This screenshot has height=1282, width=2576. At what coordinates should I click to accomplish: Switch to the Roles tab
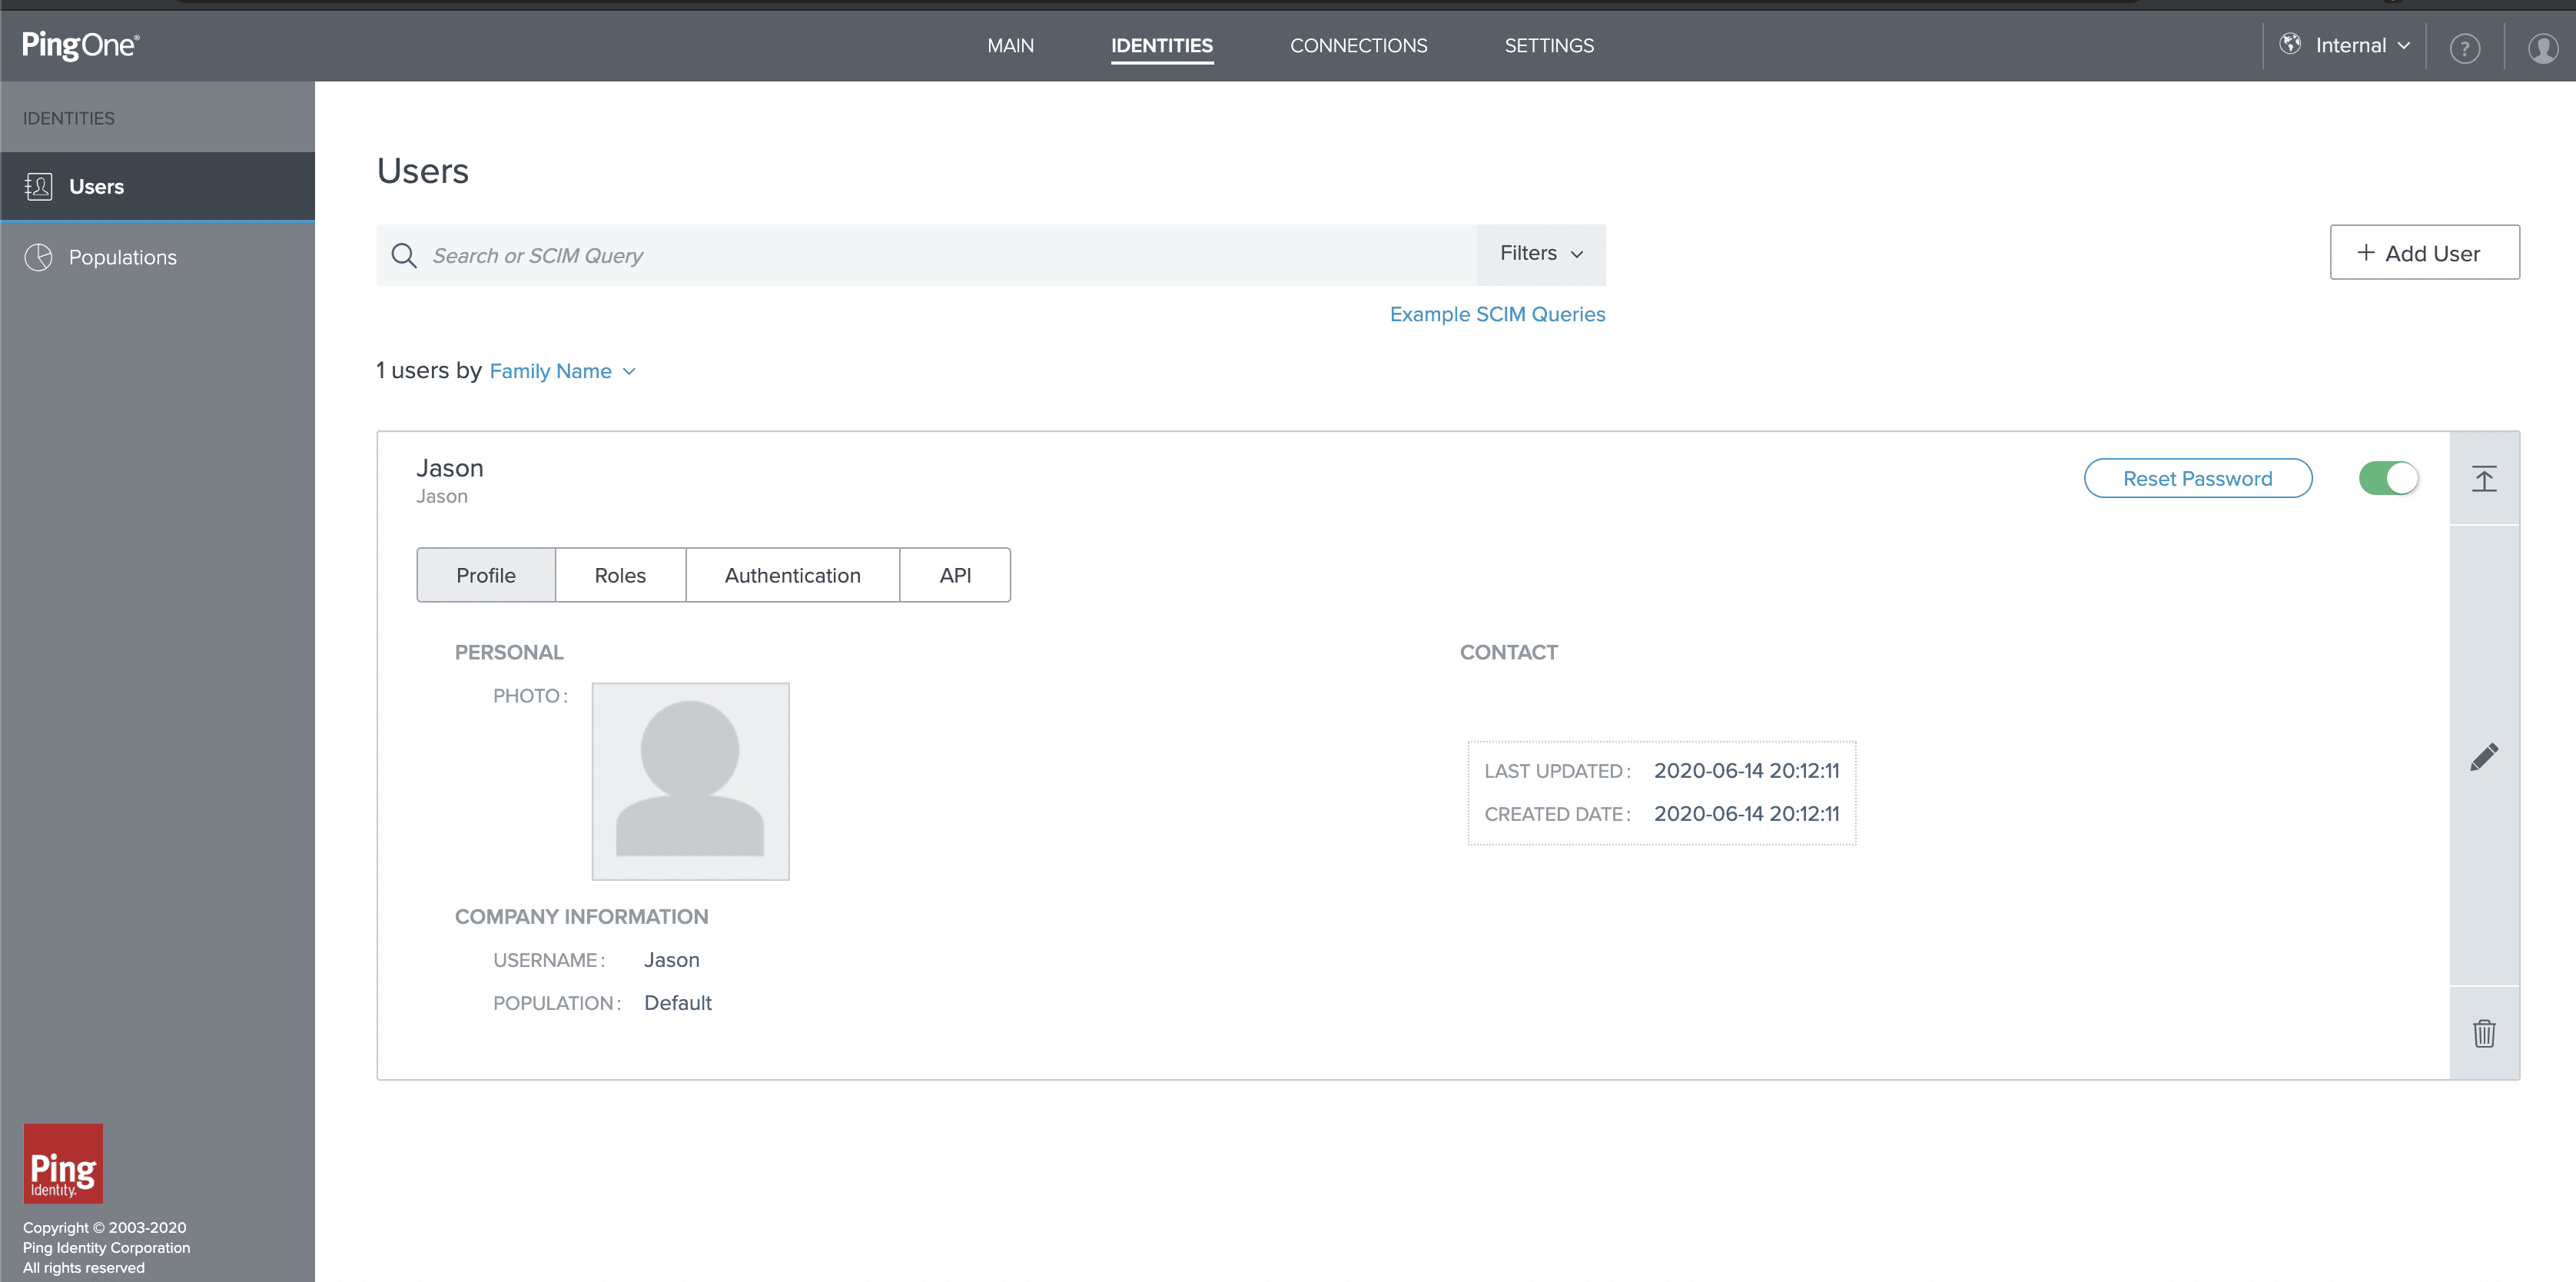pyautogui.click(x=619, y=575)
